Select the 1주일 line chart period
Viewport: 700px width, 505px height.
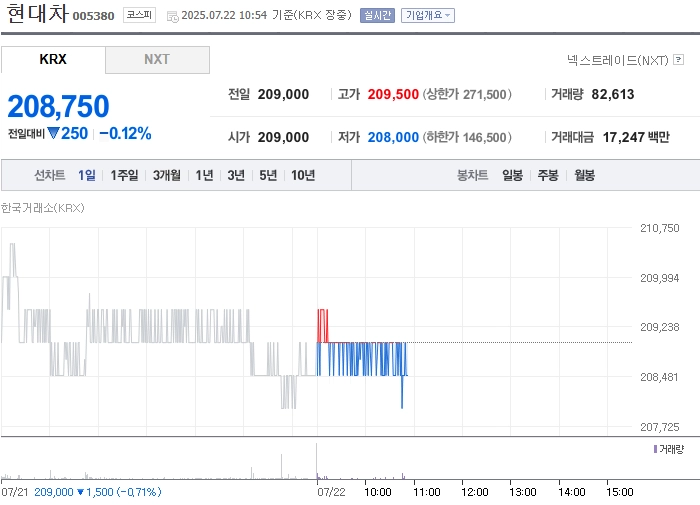click(124, 175)
